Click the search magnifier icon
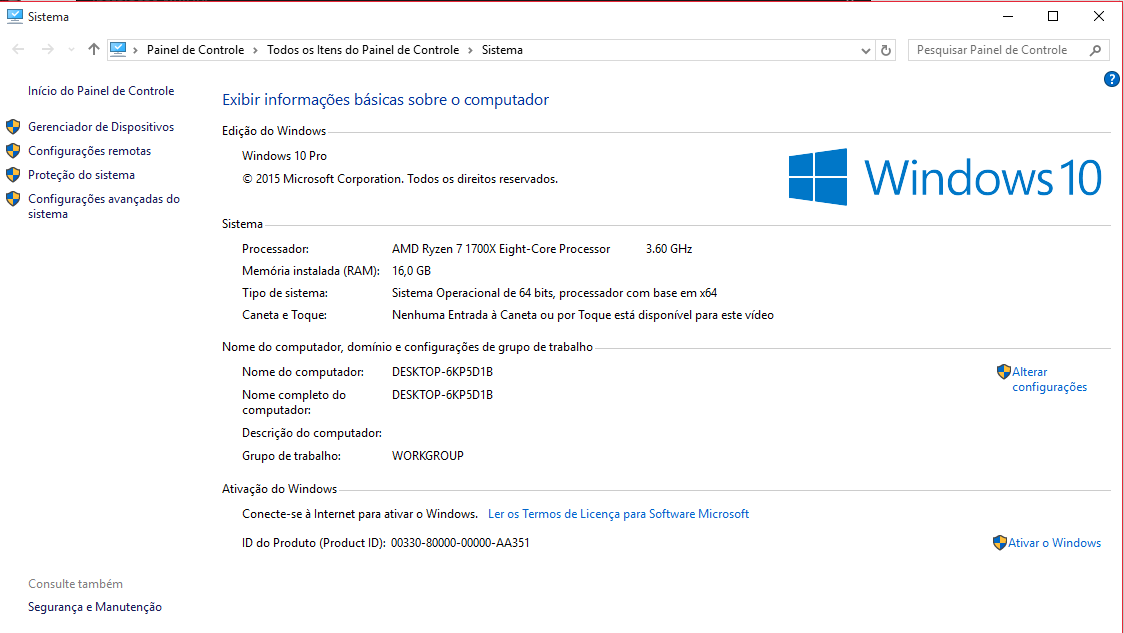 [x=1095, y=50]
